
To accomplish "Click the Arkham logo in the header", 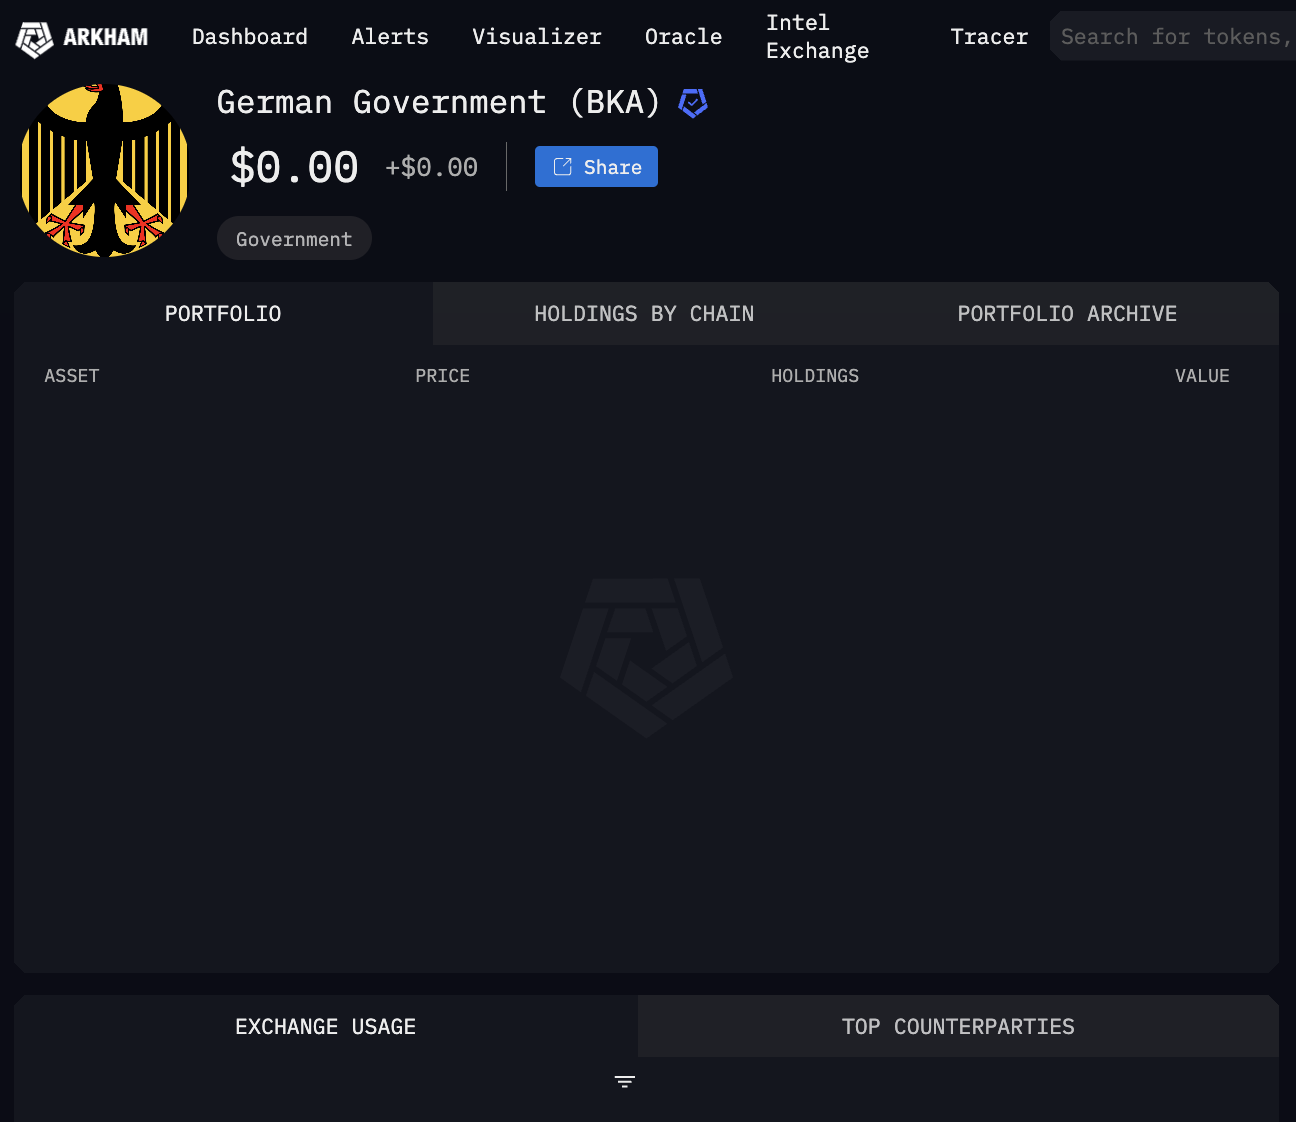I will (x=82, y=38).
